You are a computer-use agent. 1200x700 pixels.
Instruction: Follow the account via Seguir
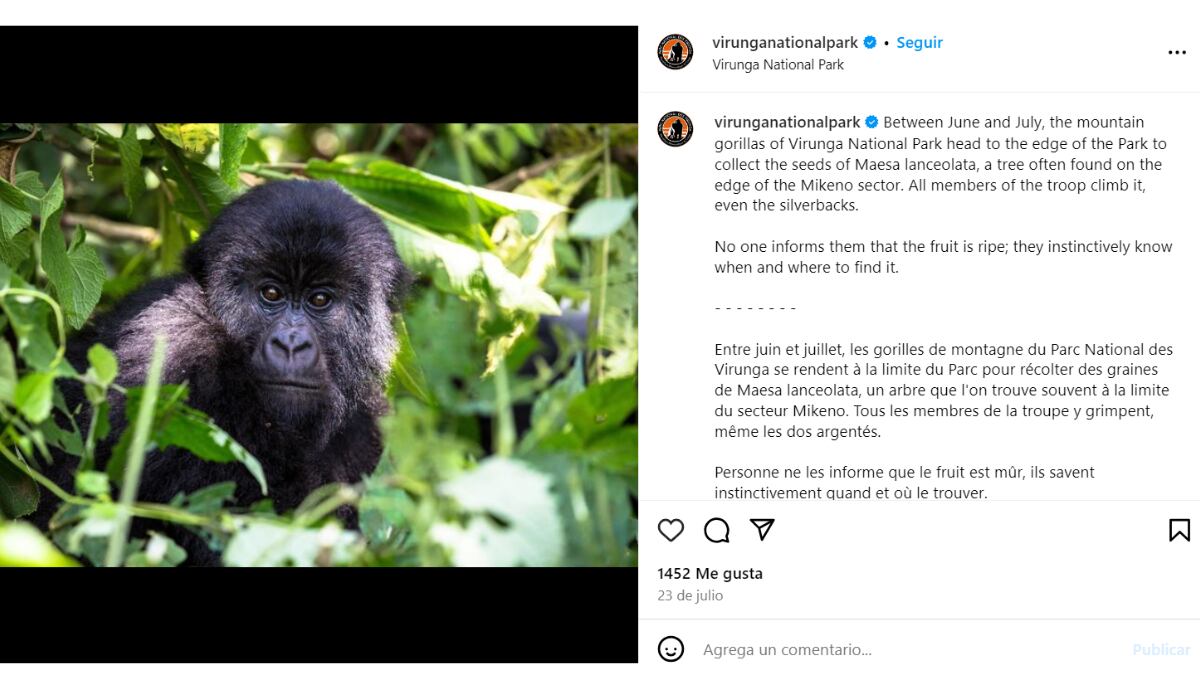[x=919, y=42]
